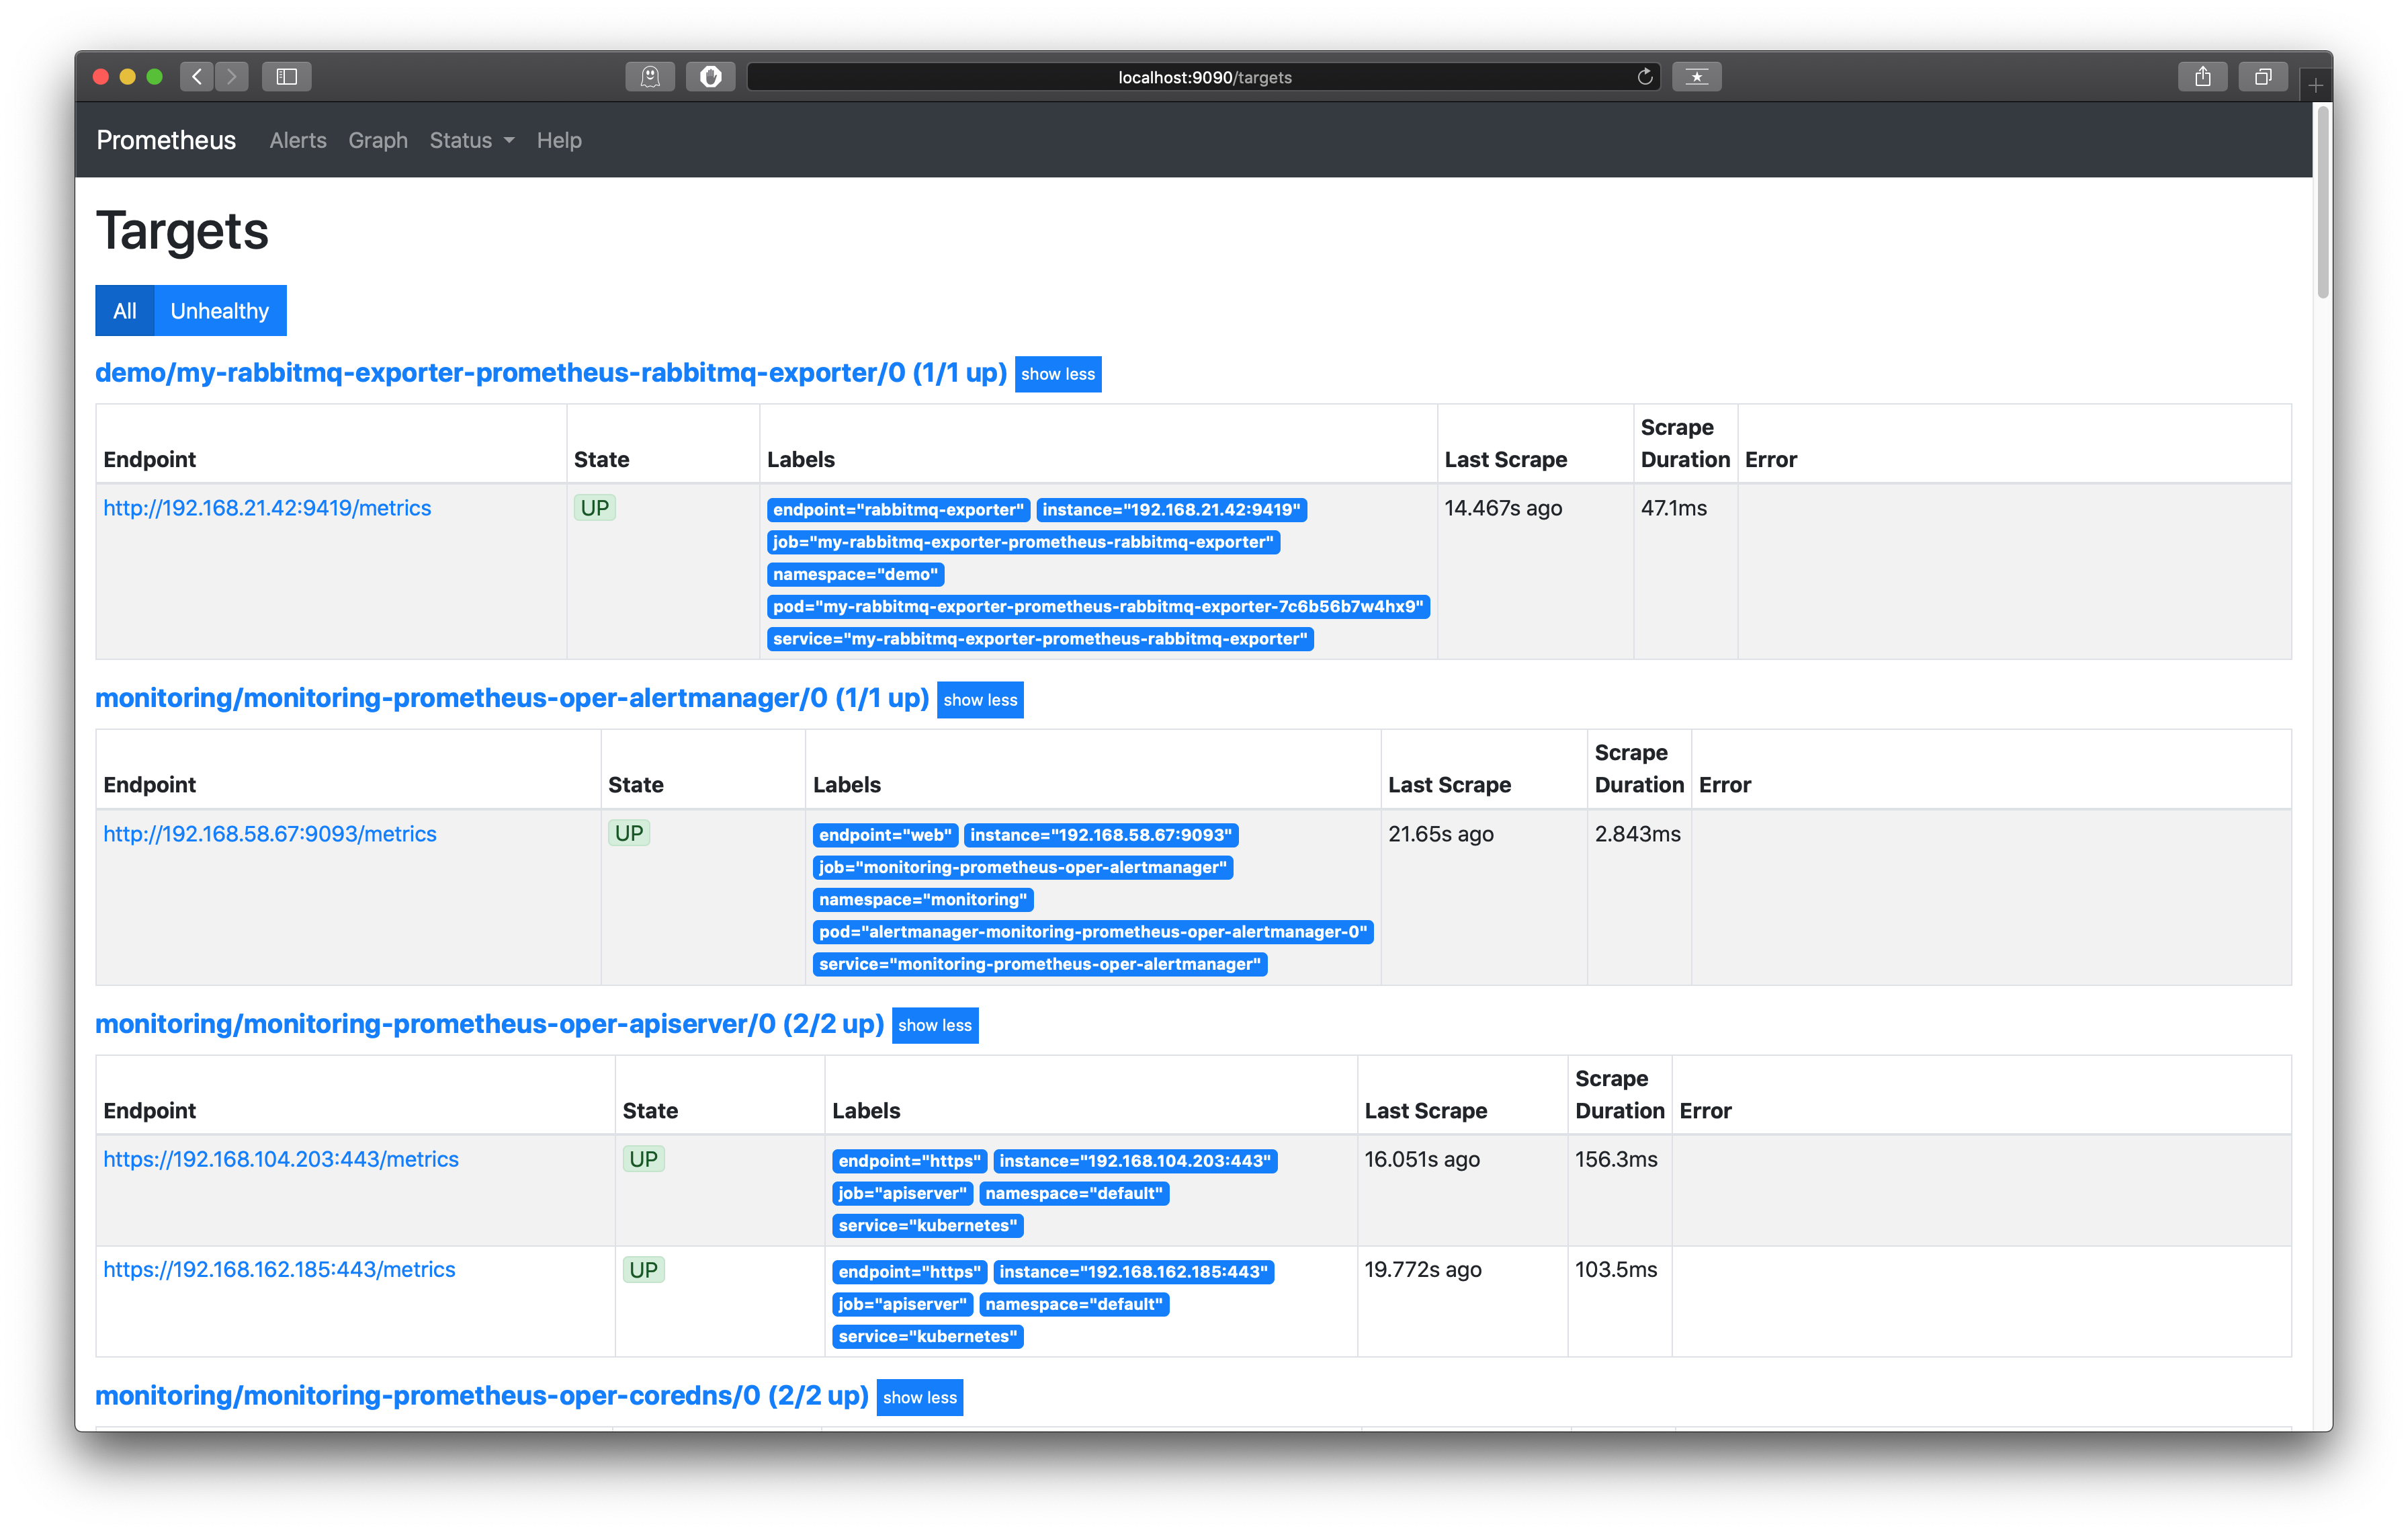Click the localhost:9090/targets address bar
The width and height of the screenshot is (2408, 1531).
1204,77
